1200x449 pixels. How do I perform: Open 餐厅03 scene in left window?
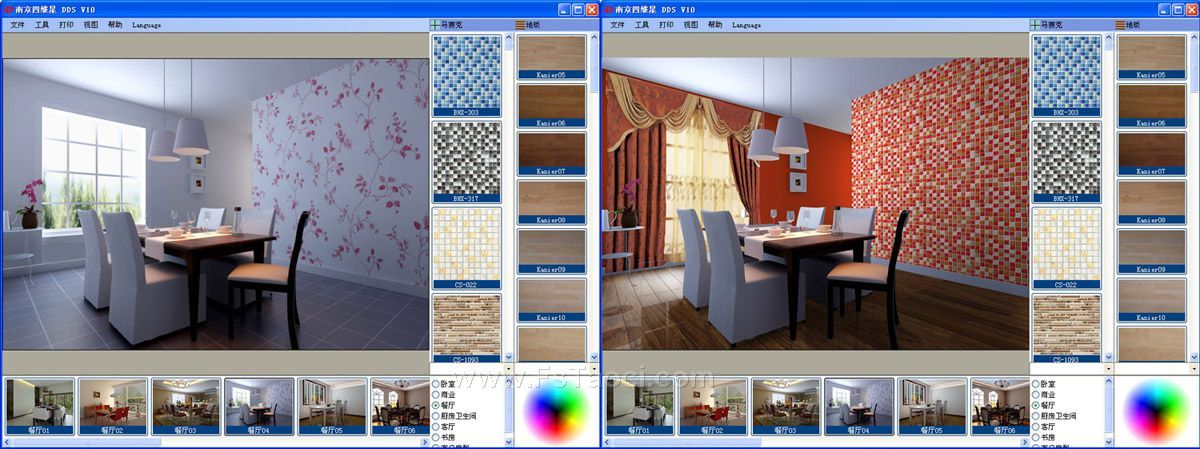tap(186, 406)
